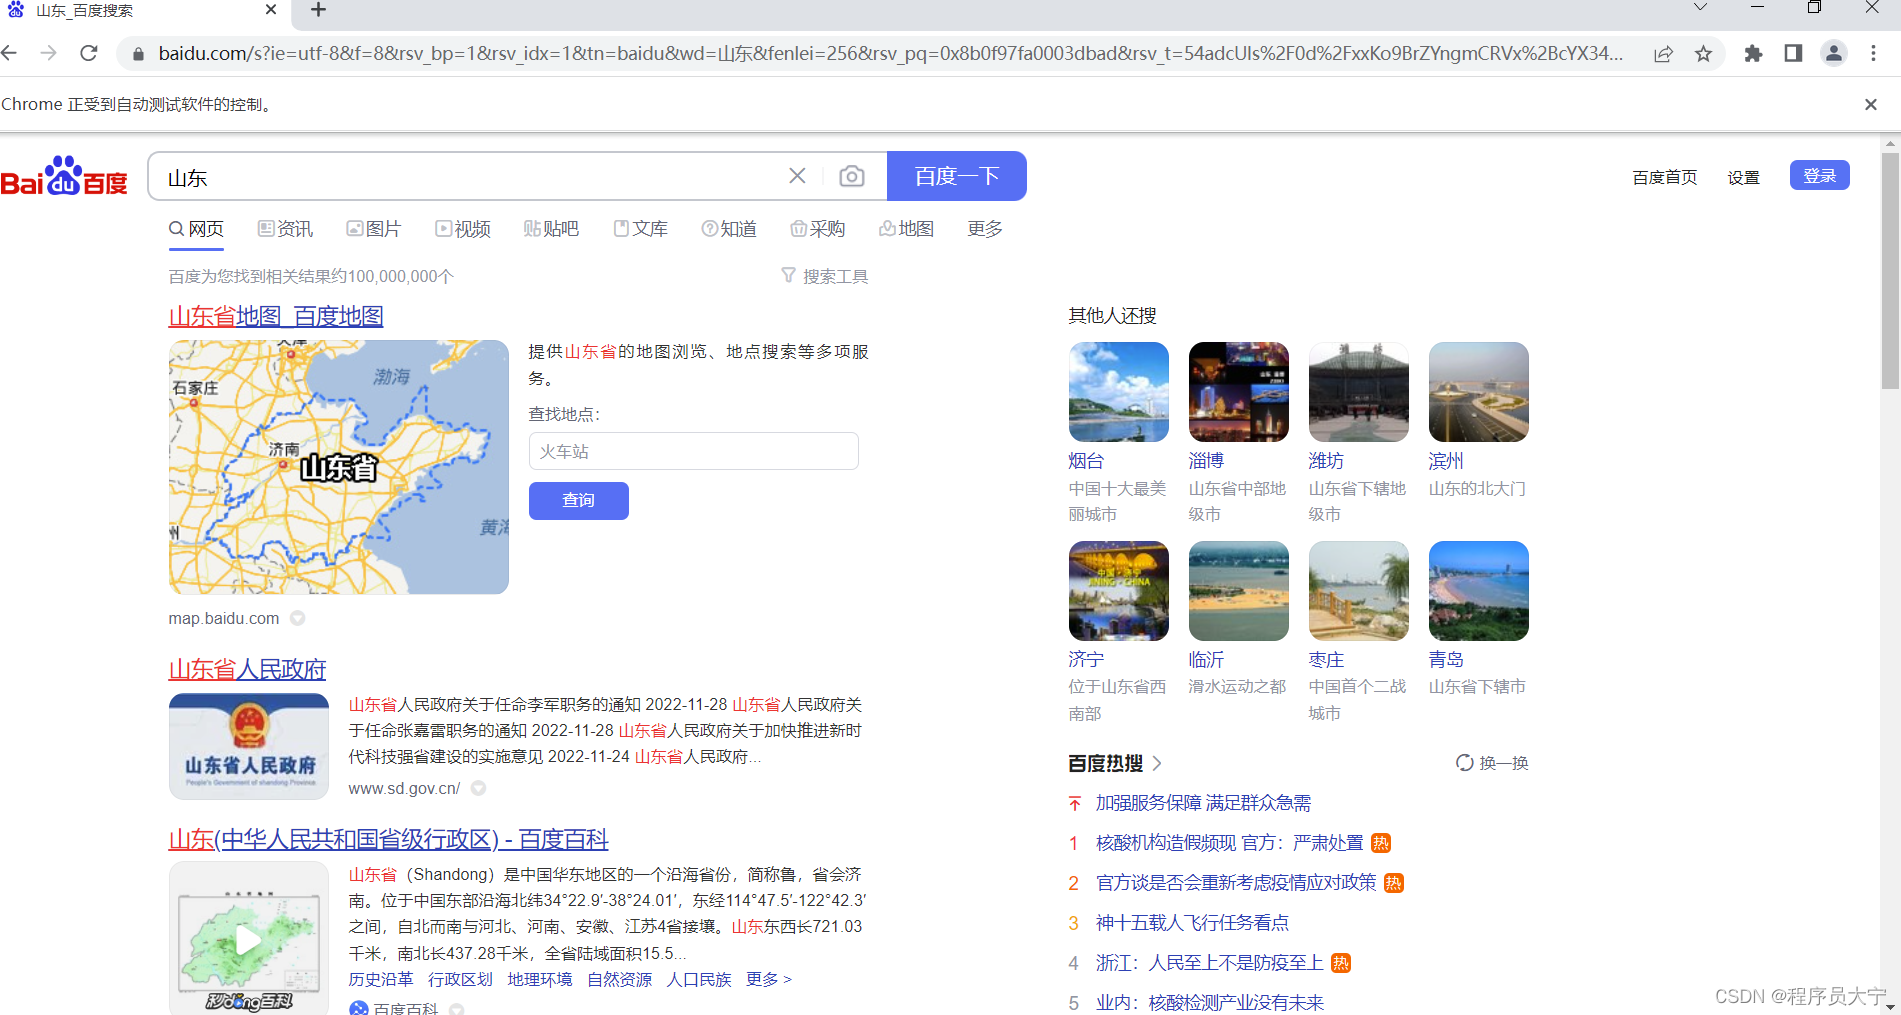Click the verification icon next to www.sd.gov.cn
The width and height of the screenshot is (1901, 1015).
pyautogui.click(x=478, y=788)
